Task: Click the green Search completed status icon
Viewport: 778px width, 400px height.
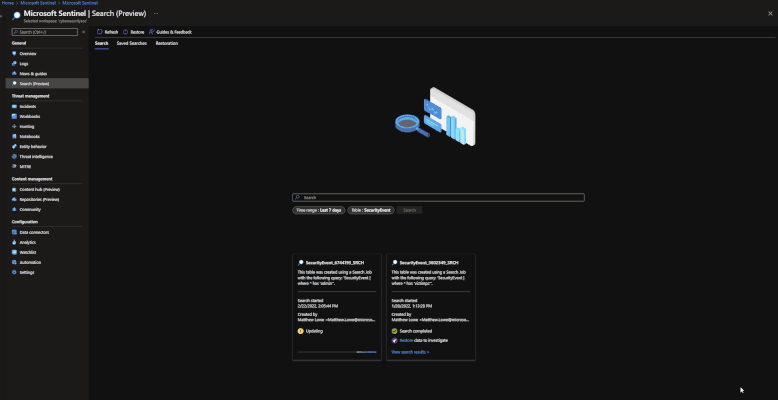Action: (394, 331)
